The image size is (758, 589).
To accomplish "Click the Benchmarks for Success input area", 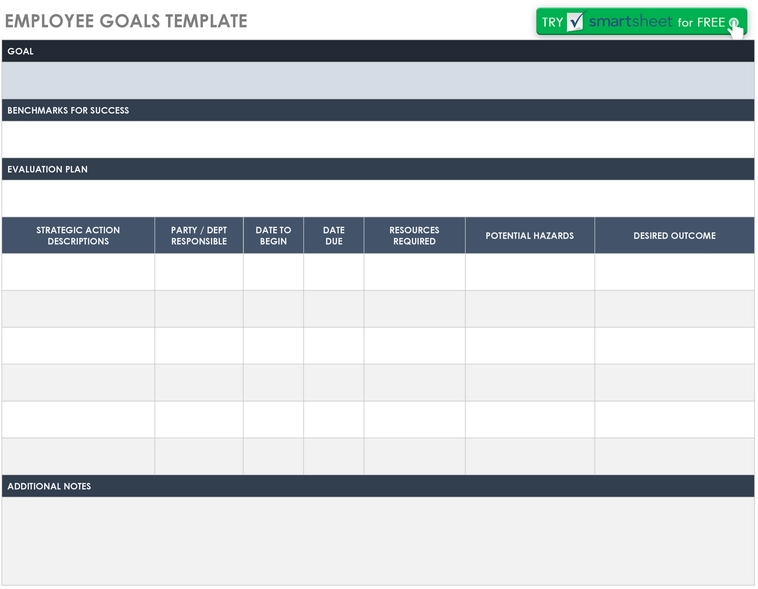I will pos(378,139).
